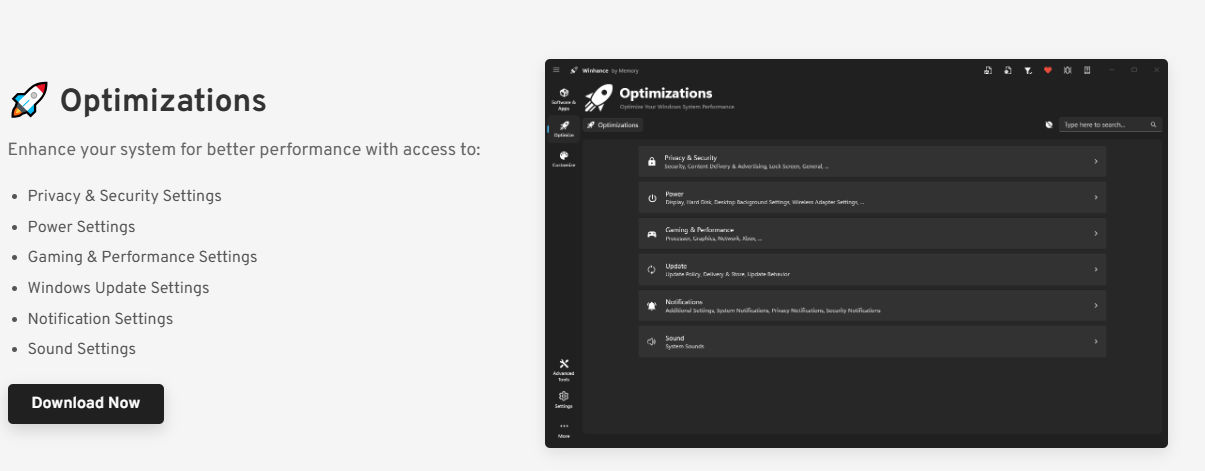Screen dimensions: 1205x471
Task: Click the padlock icon on Privacy & Security row
Action: [x=652, y=161]
